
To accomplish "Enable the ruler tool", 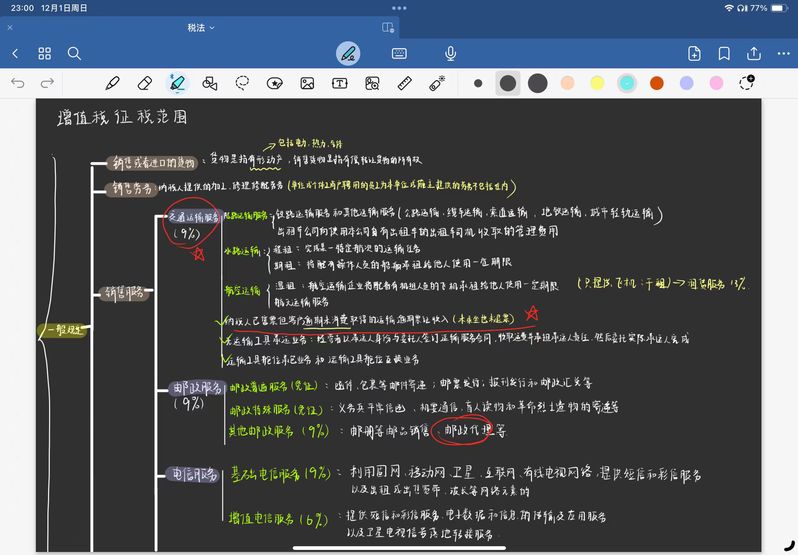I will coord(404,83).
